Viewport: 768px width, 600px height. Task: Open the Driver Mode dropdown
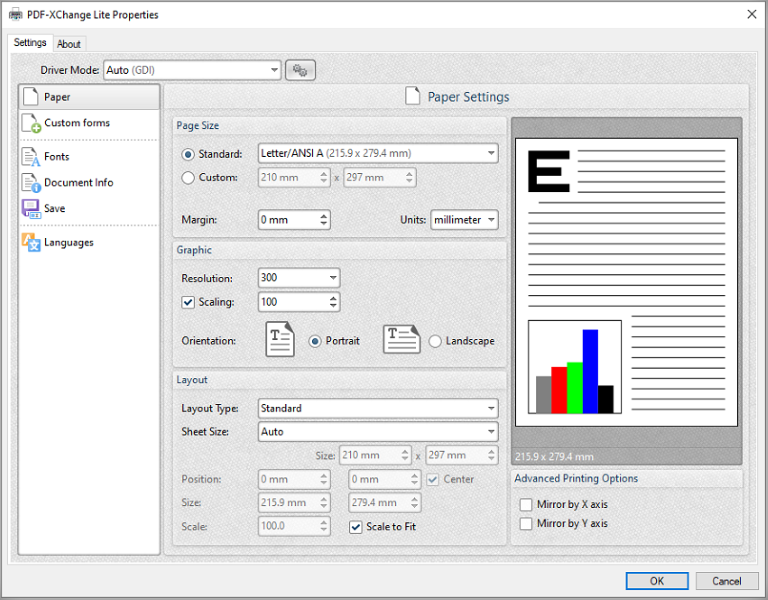(x=192, y=70)
